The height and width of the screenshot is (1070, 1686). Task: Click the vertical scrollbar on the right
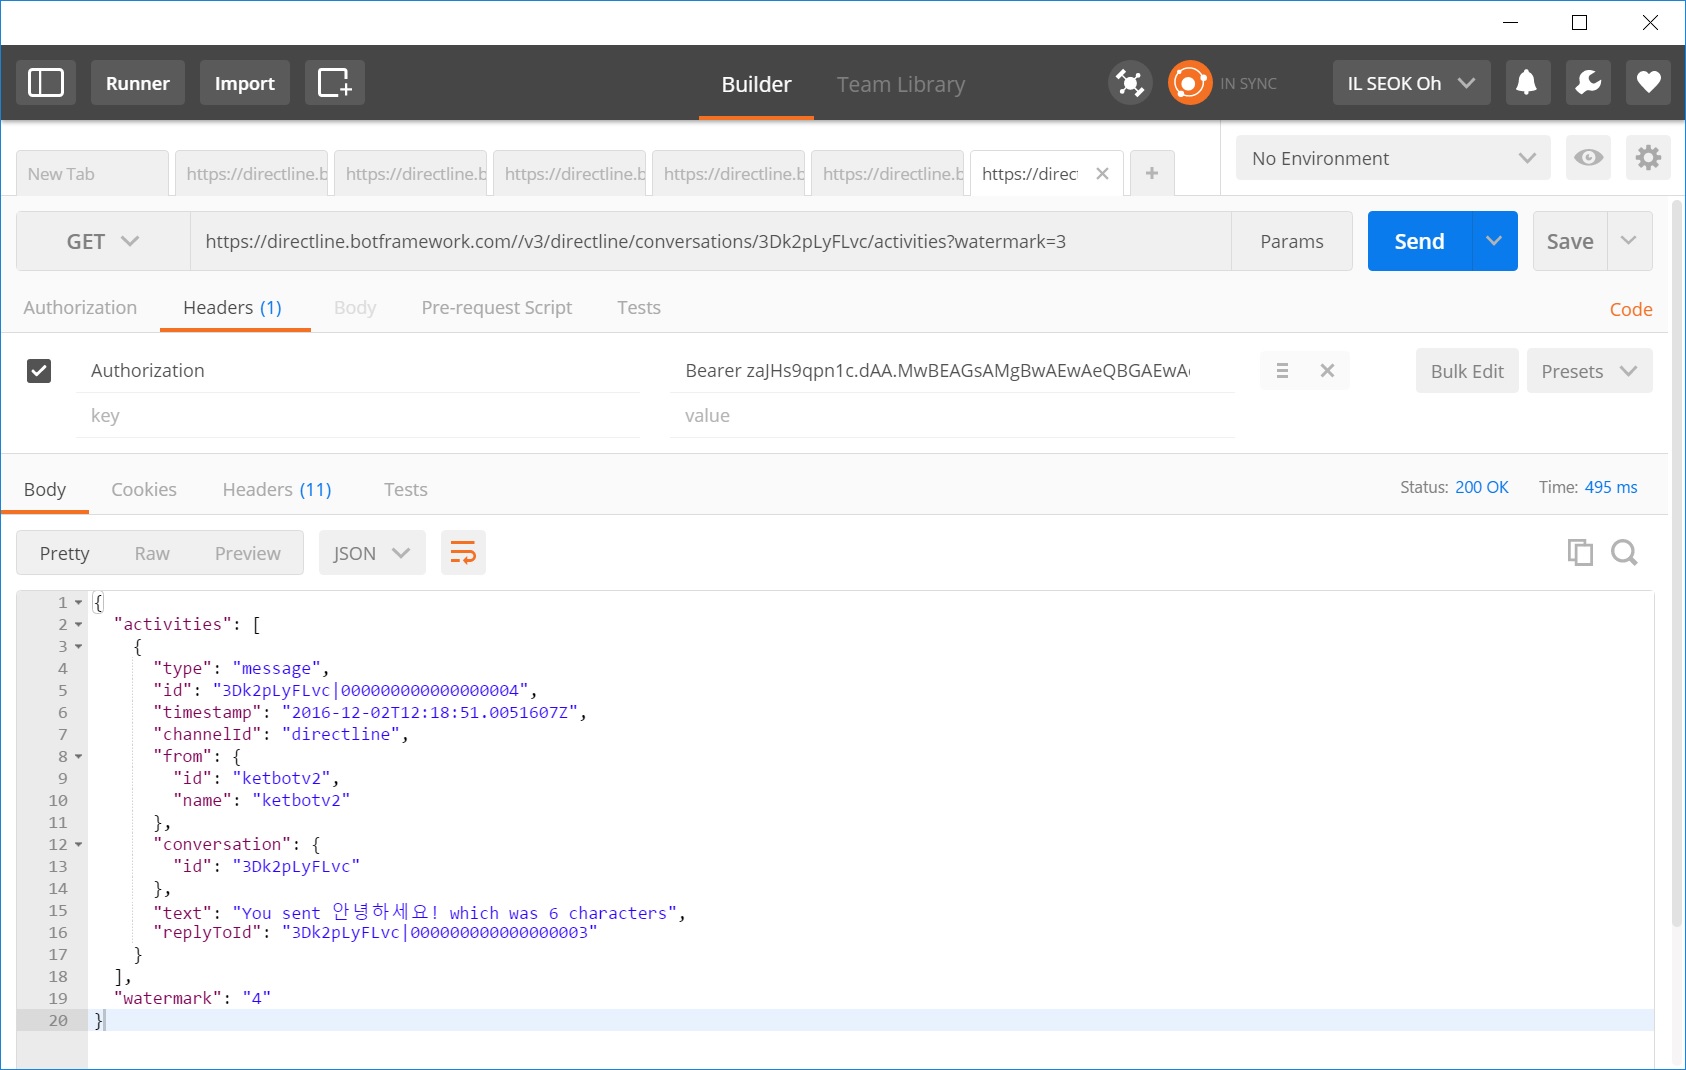pos(1678,565)
